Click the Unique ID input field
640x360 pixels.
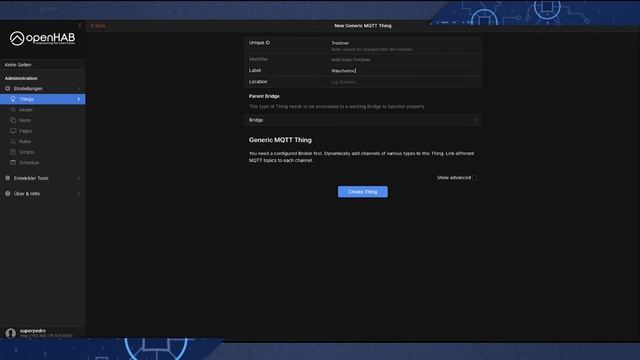[x=404, y=43]
